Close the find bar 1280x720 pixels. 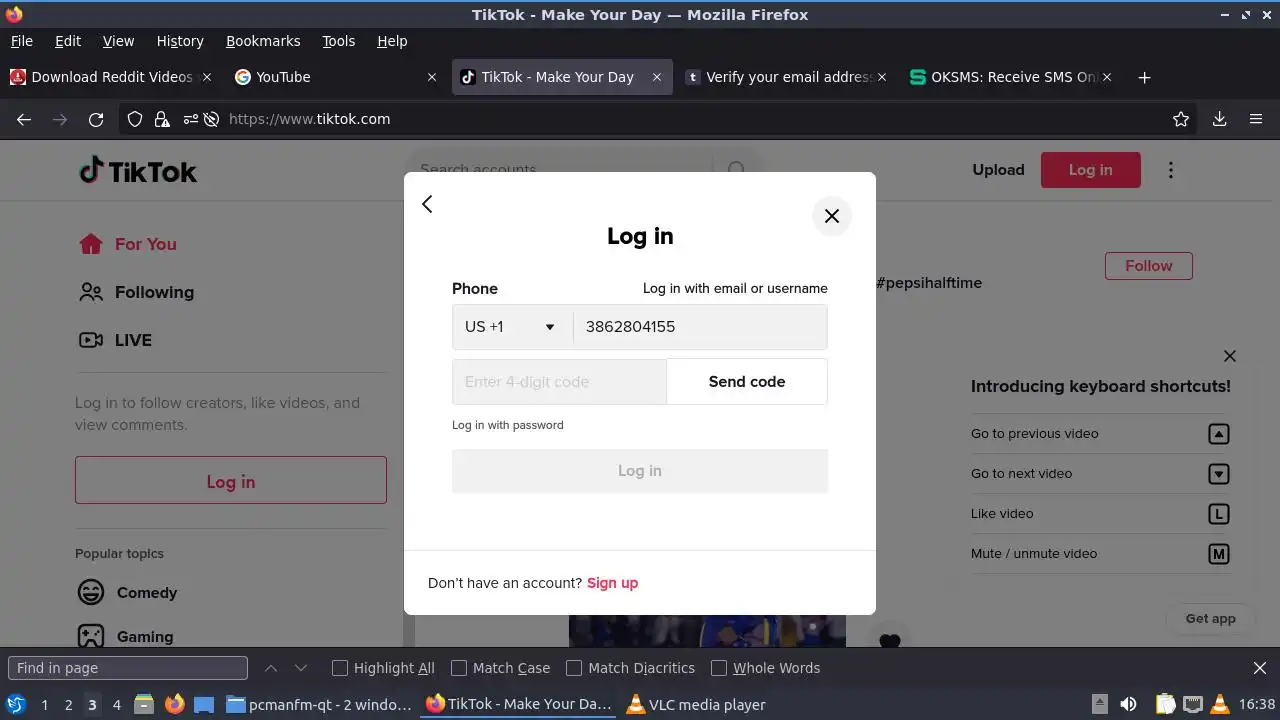coord(1260,668)
